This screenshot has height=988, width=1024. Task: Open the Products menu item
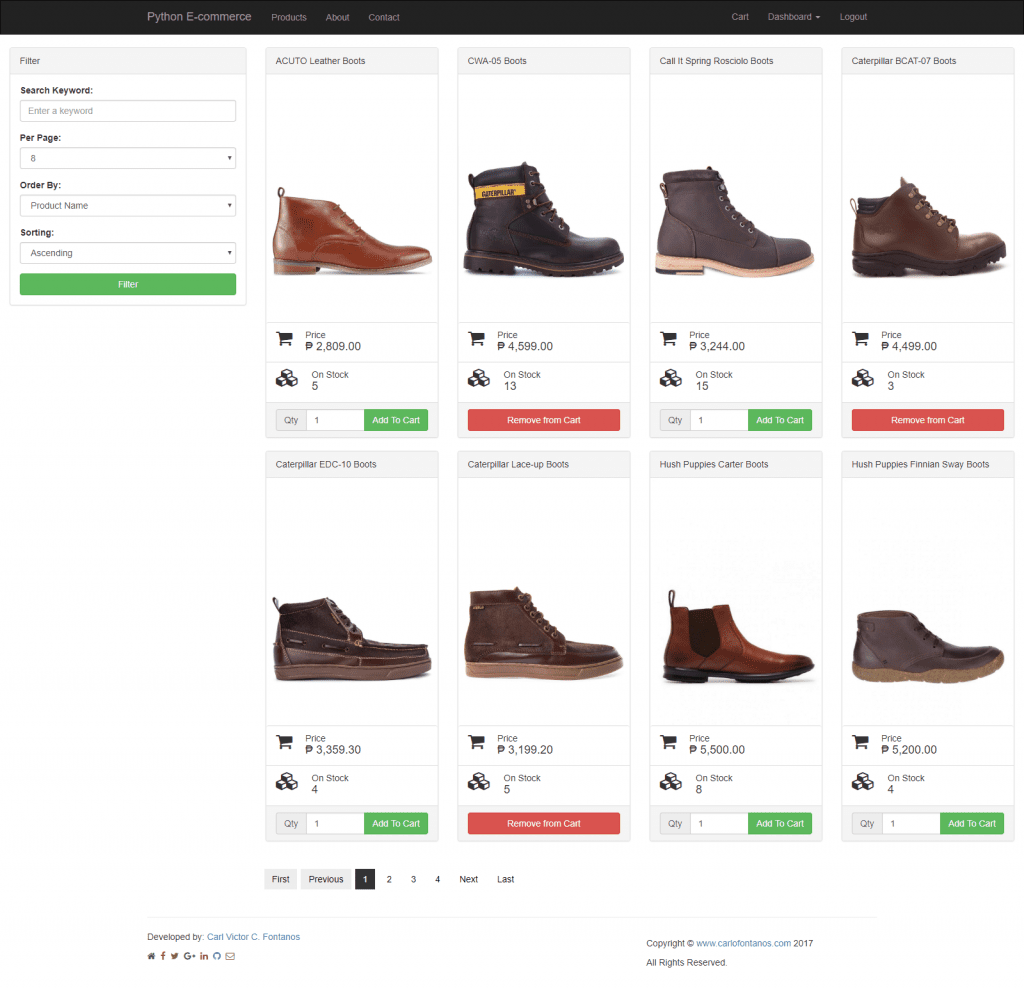point(288,16)
